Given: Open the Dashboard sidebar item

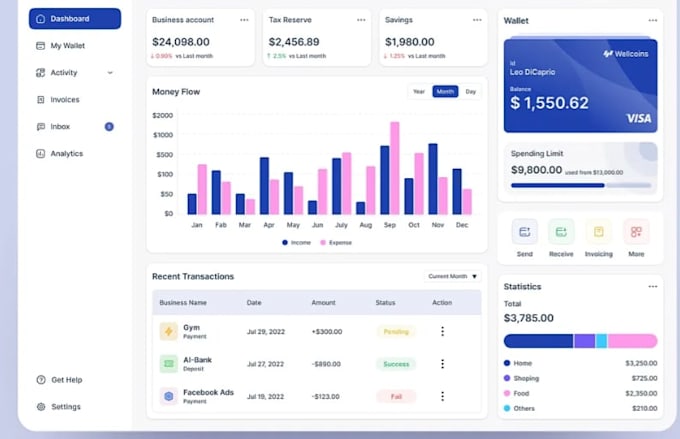Looking at the screenshot, I should coord(75,19).
